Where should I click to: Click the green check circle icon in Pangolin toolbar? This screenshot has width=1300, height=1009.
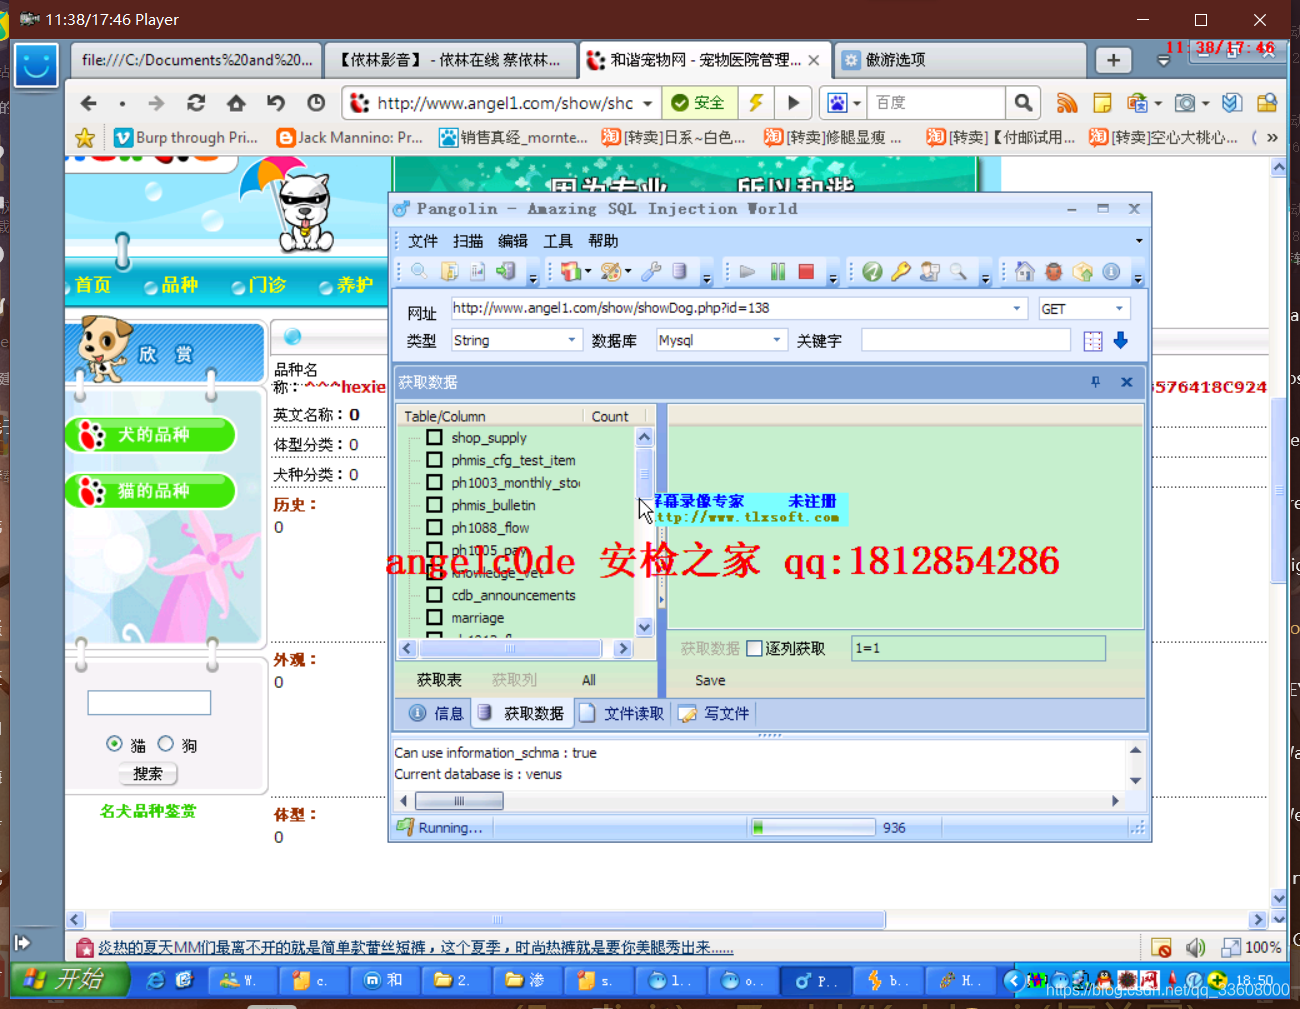pos(872,271)
